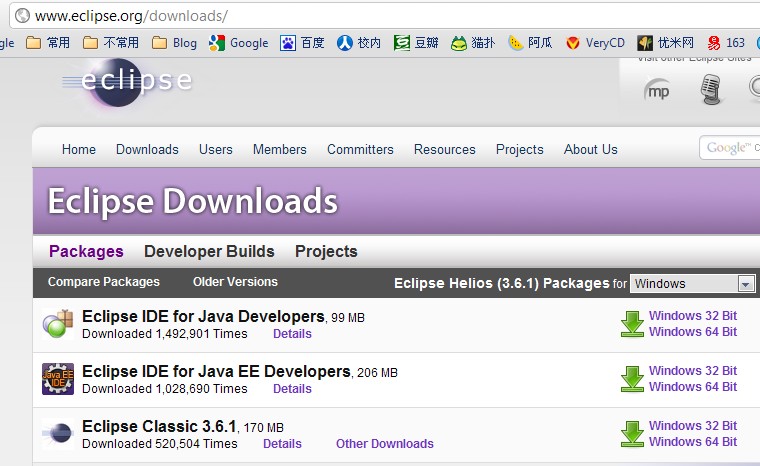The height and width of the screenshot is (466, 760).
Task: Go to Home in the navigation bar
Action: point(79,149)
